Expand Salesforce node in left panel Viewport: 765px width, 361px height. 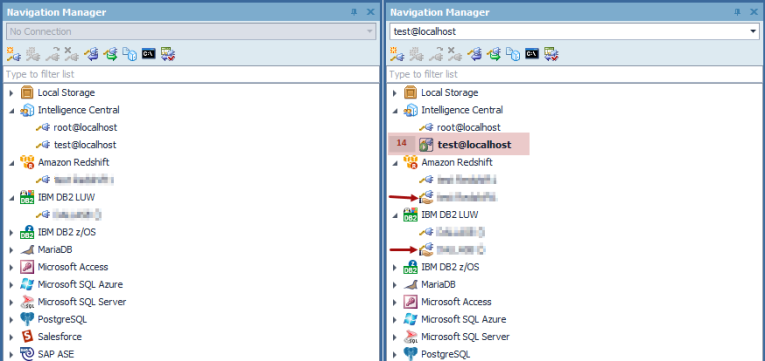tap(11, 337)
